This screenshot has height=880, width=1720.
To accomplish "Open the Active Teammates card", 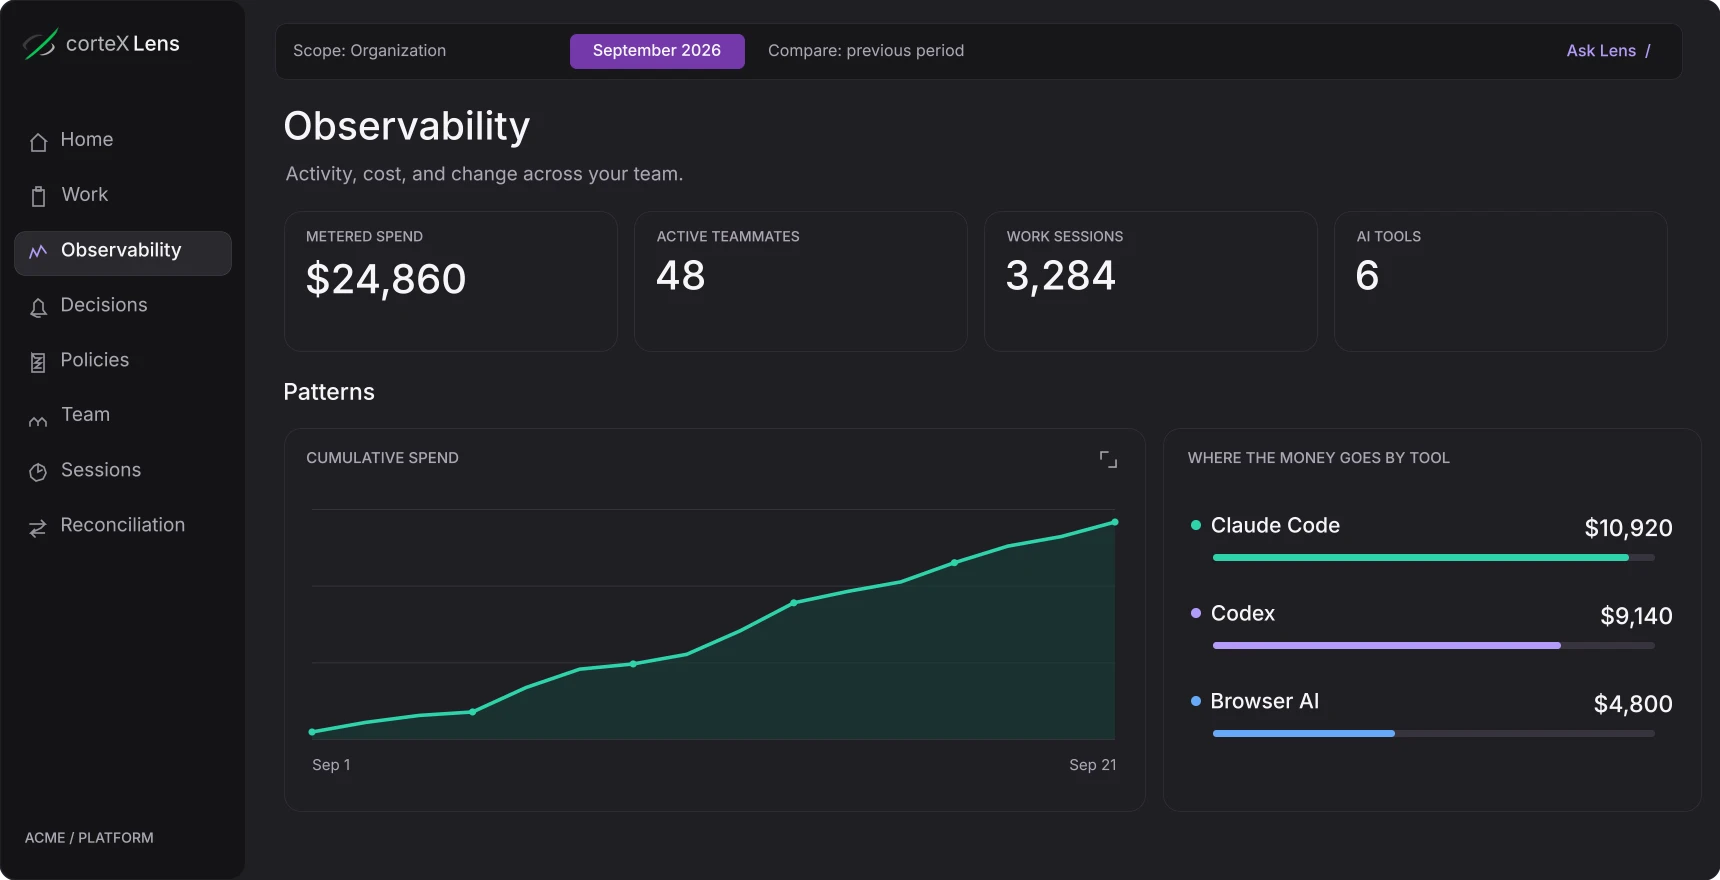I will click(x=801, y=281).
